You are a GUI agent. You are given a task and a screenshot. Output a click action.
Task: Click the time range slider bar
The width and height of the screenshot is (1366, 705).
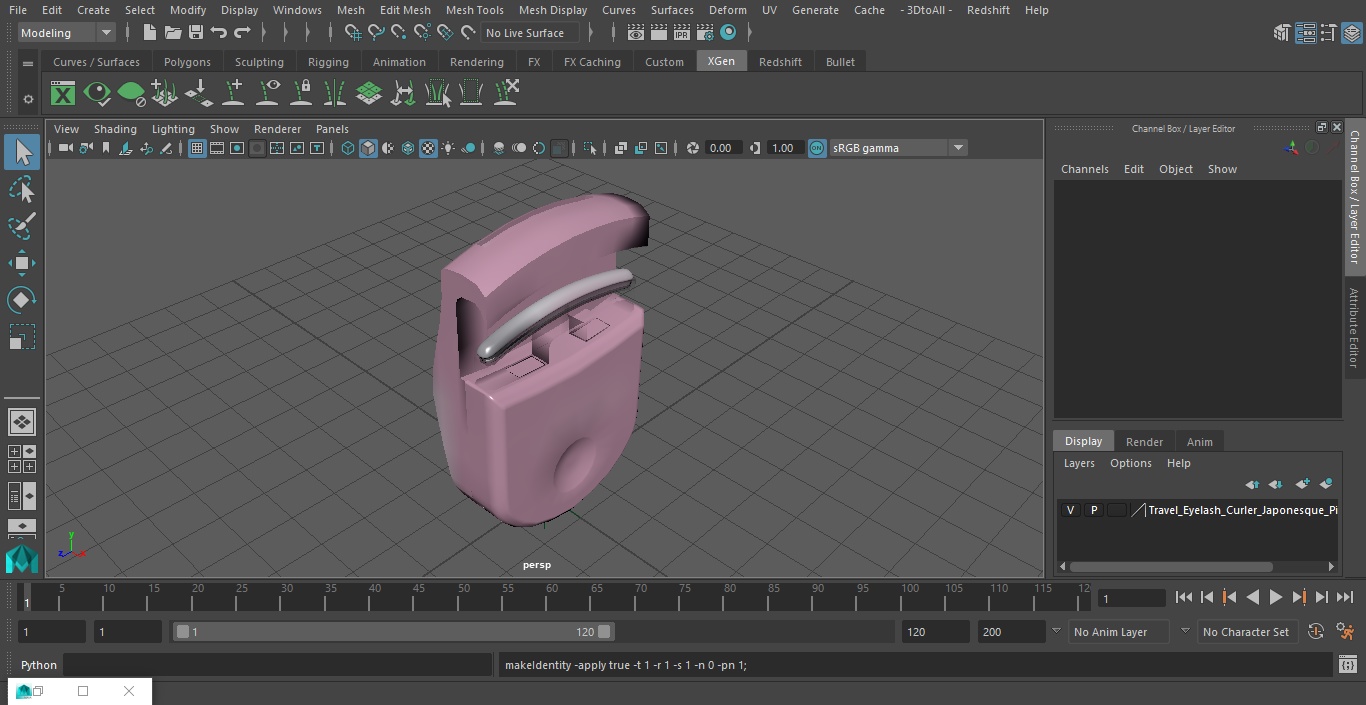(393, 632)
